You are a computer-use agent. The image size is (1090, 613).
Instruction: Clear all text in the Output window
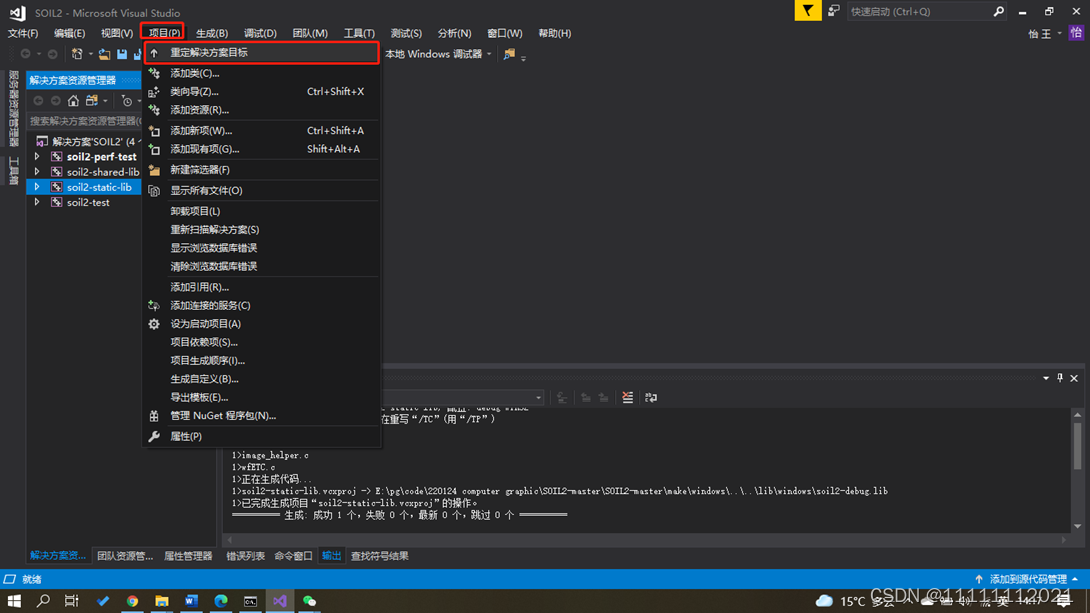pyautogui.click(x=627, y=397)
